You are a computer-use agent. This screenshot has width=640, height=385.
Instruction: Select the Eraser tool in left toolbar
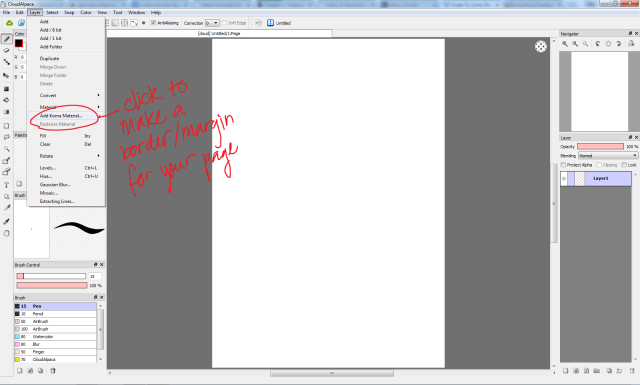point(7,51)
